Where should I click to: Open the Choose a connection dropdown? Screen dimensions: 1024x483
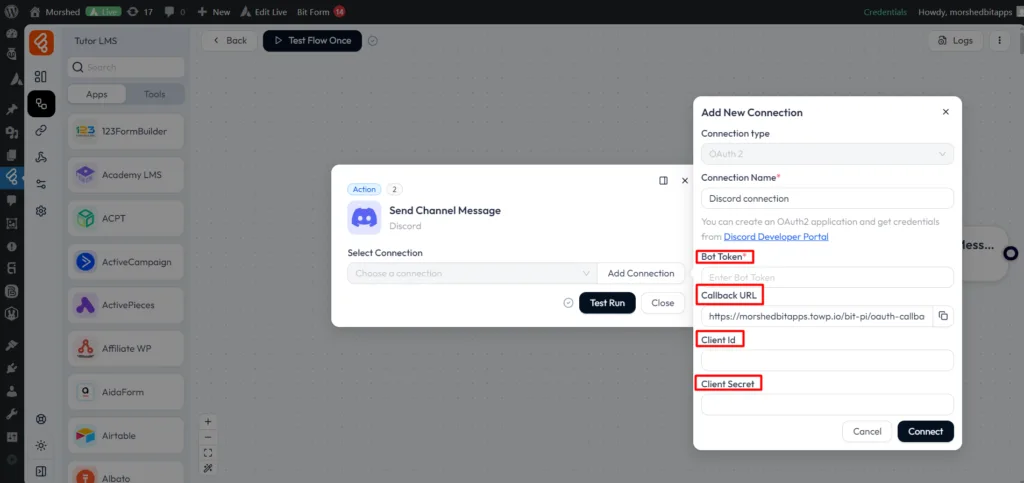click(x=472, y=273)
